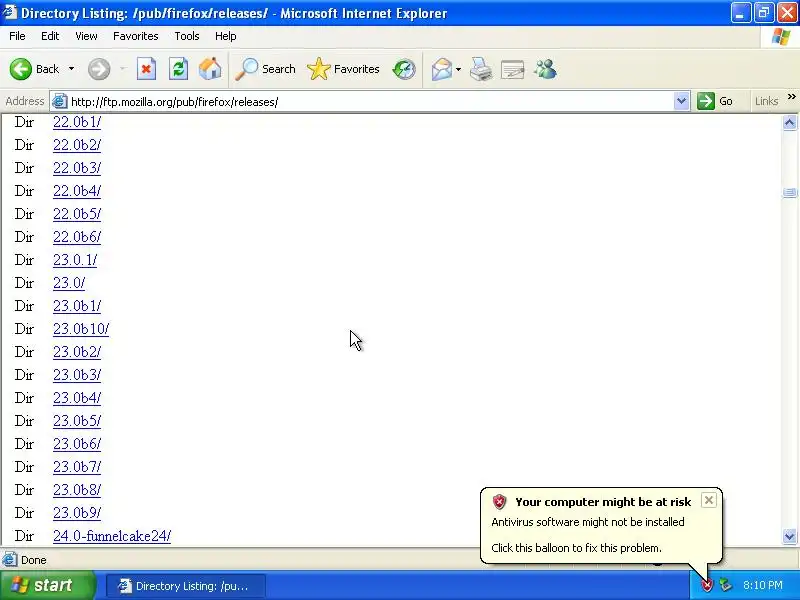Viewport: 800px width, 600px height.
Task: Open the 23.0b8/ directory link
Action: tap(77, 489)
